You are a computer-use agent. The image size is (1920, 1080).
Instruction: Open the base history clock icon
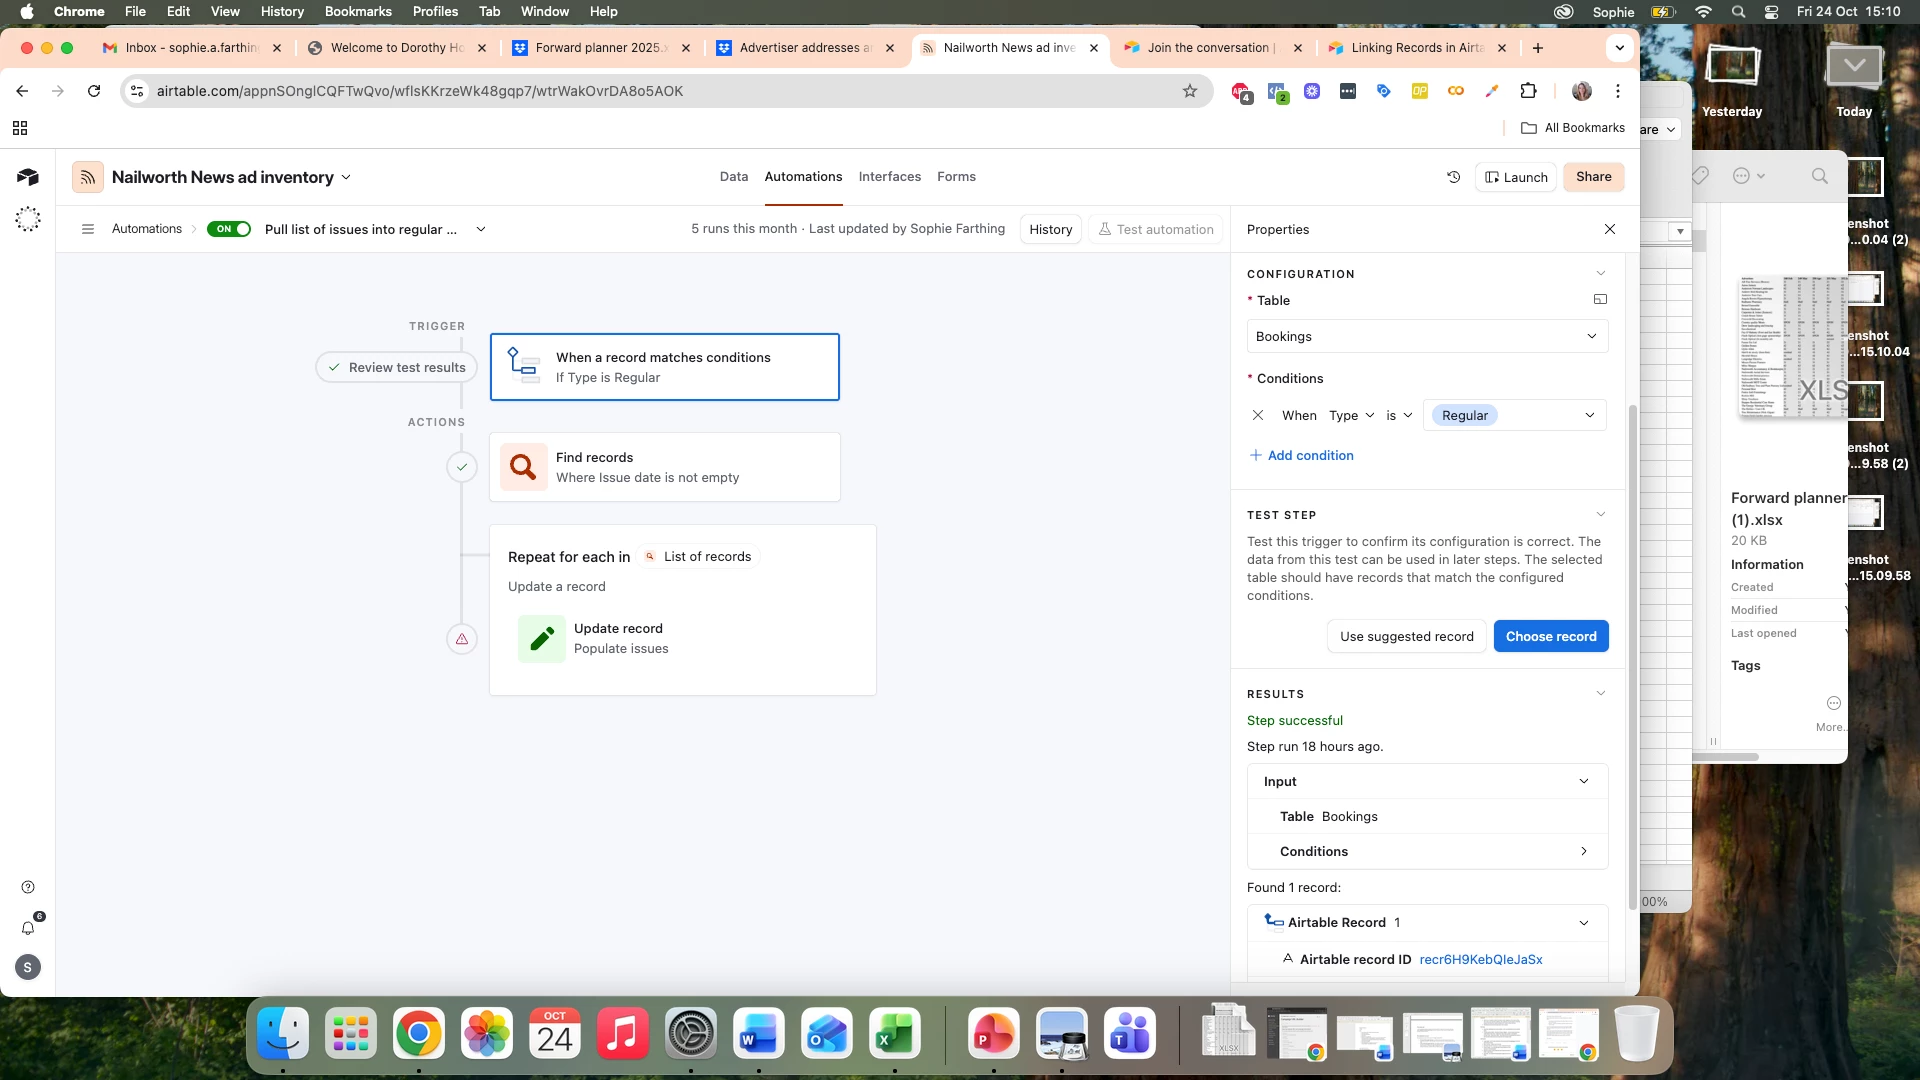1454,177
